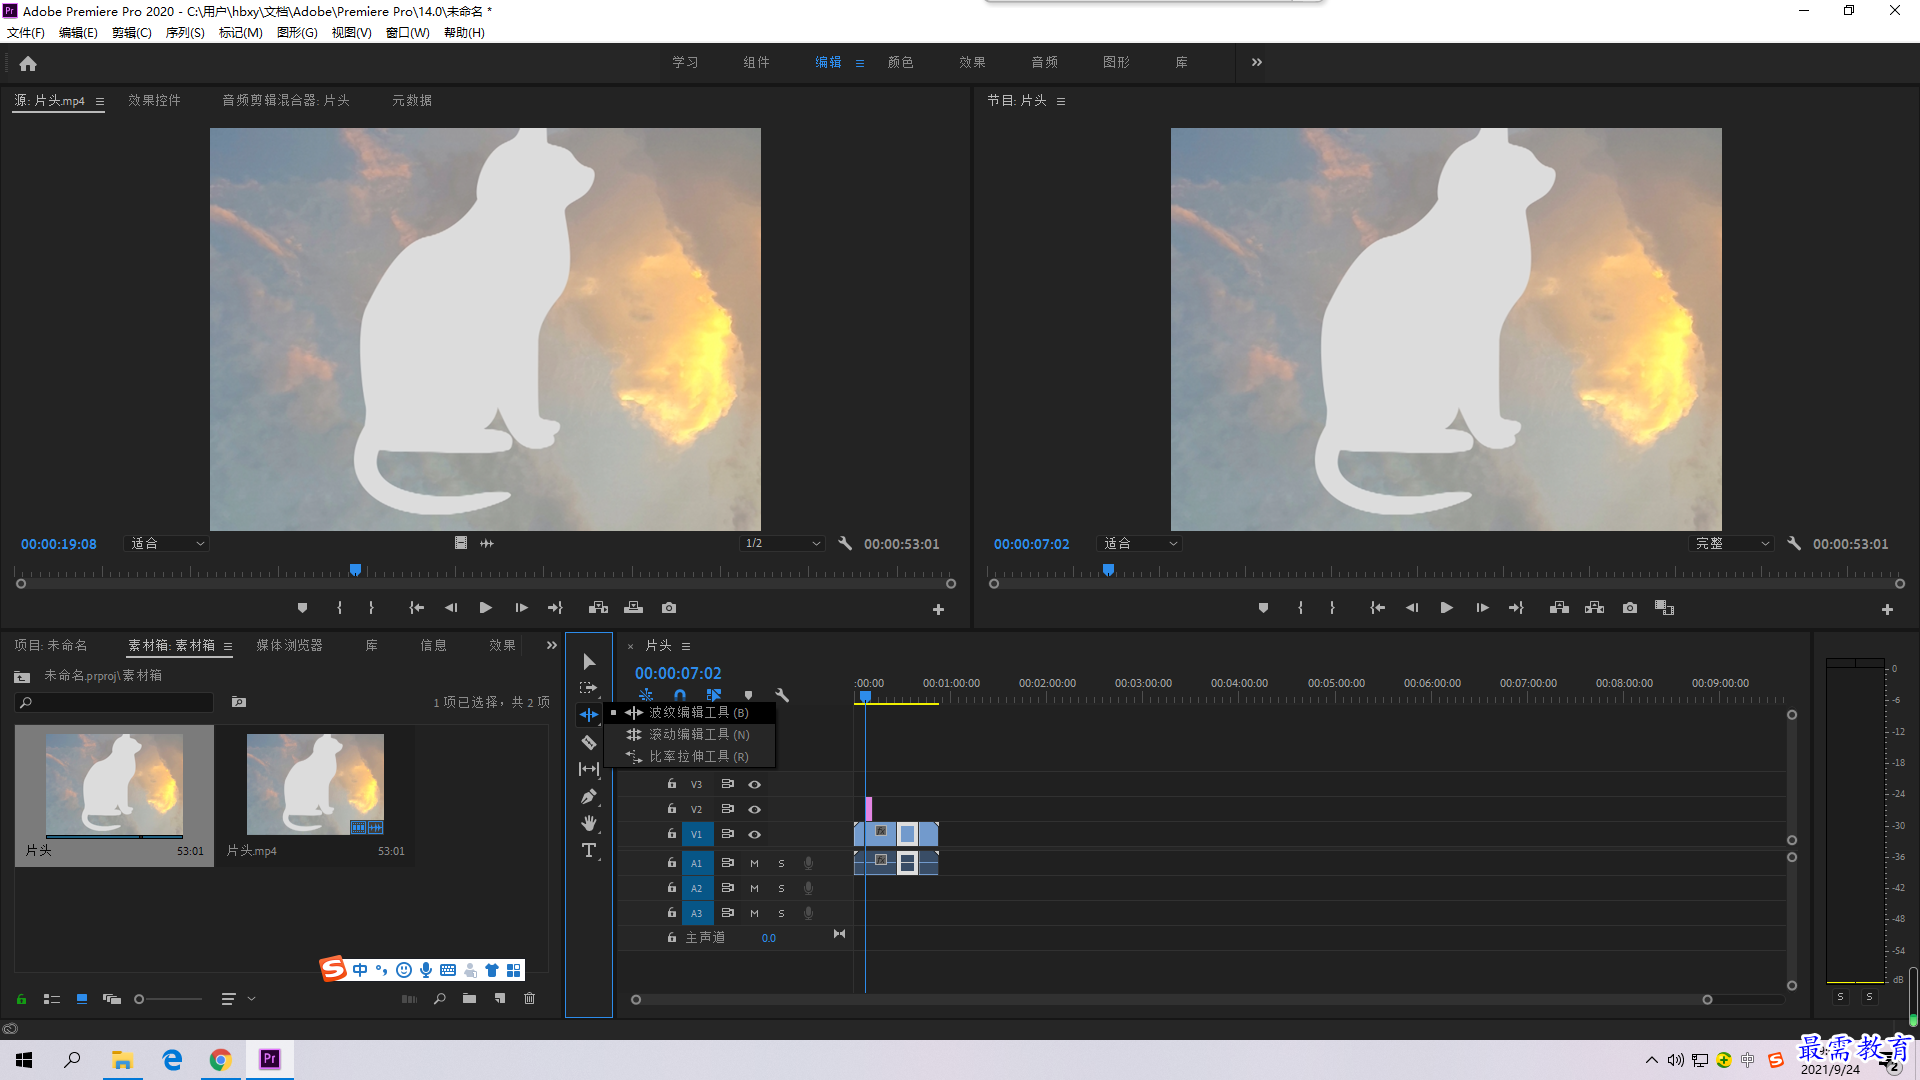
Task: Toggle V3 track output eye
Action: 755,785
